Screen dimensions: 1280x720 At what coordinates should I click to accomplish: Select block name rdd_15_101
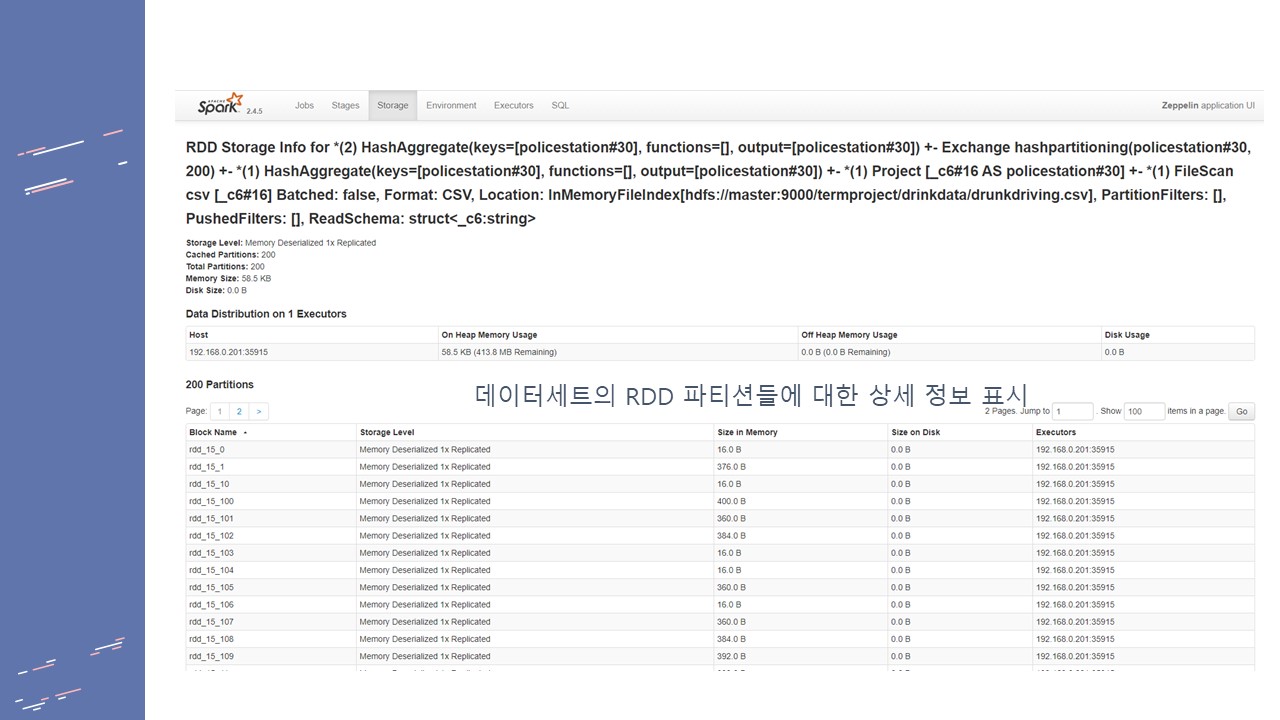(x=211, y=518)
